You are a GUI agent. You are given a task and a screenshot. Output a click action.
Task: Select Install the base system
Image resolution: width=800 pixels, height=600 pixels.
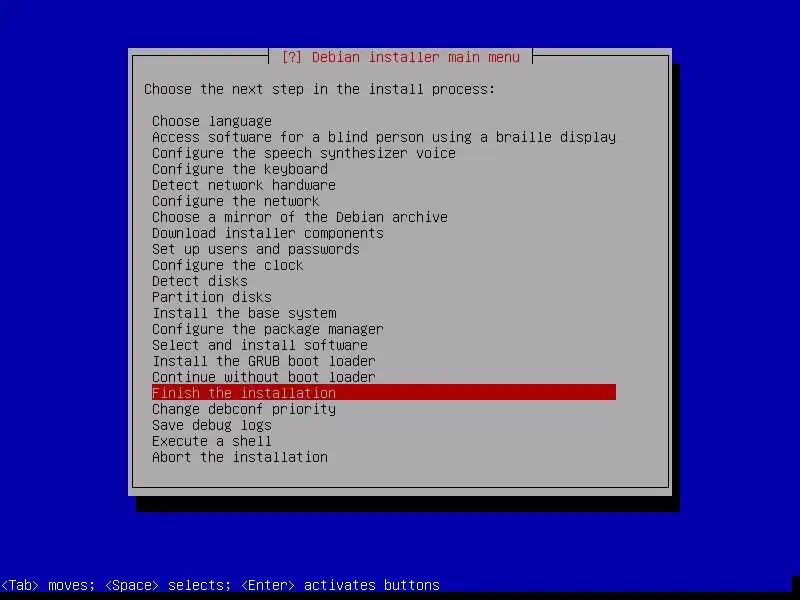click(384, 313)
